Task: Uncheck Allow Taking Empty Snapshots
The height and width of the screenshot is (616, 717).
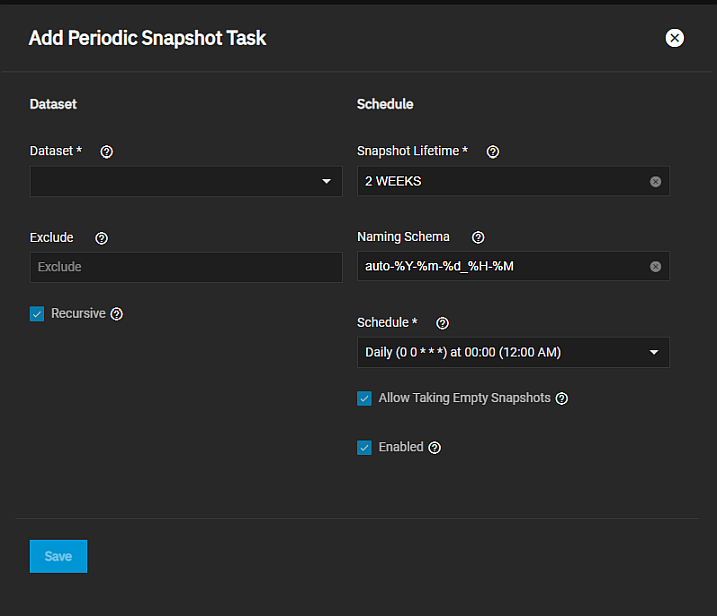Action: (x=365, y=398)
